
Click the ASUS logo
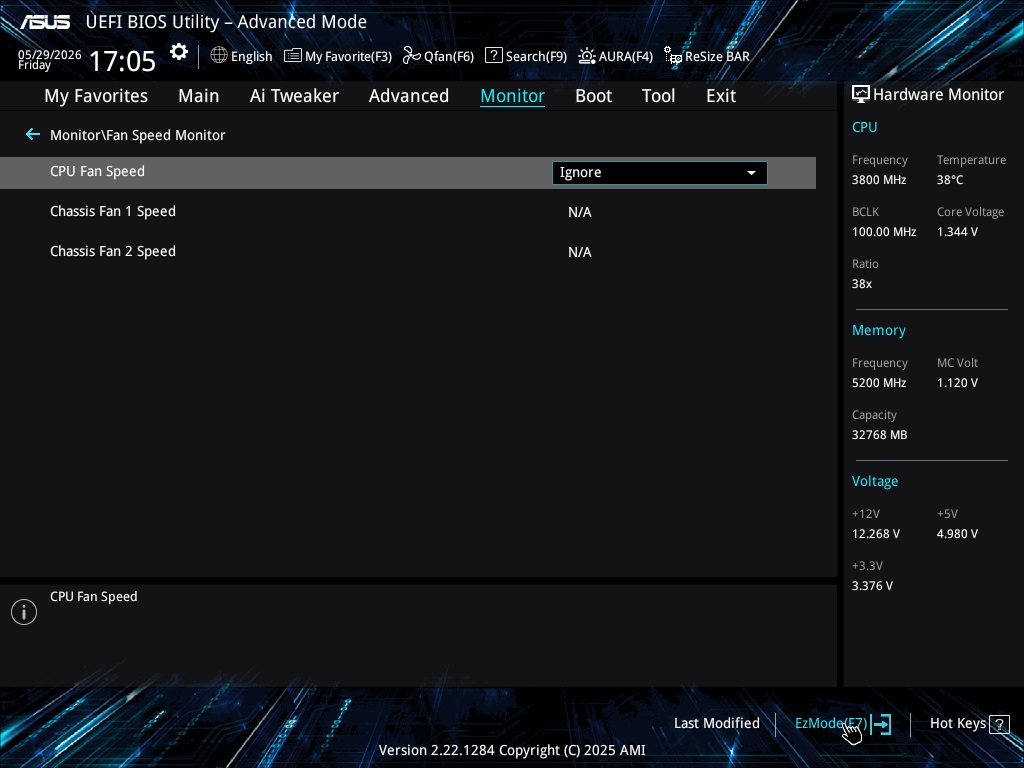(x=45, y=22)
